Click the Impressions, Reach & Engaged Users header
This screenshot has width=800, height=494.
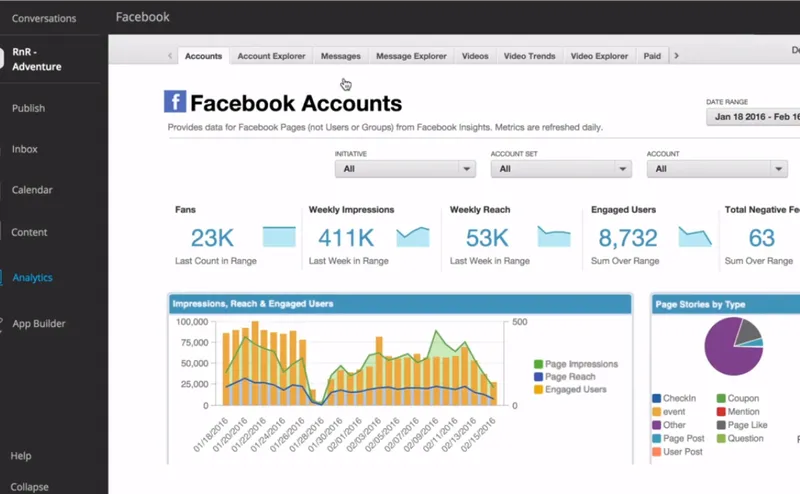coord(400,304)
